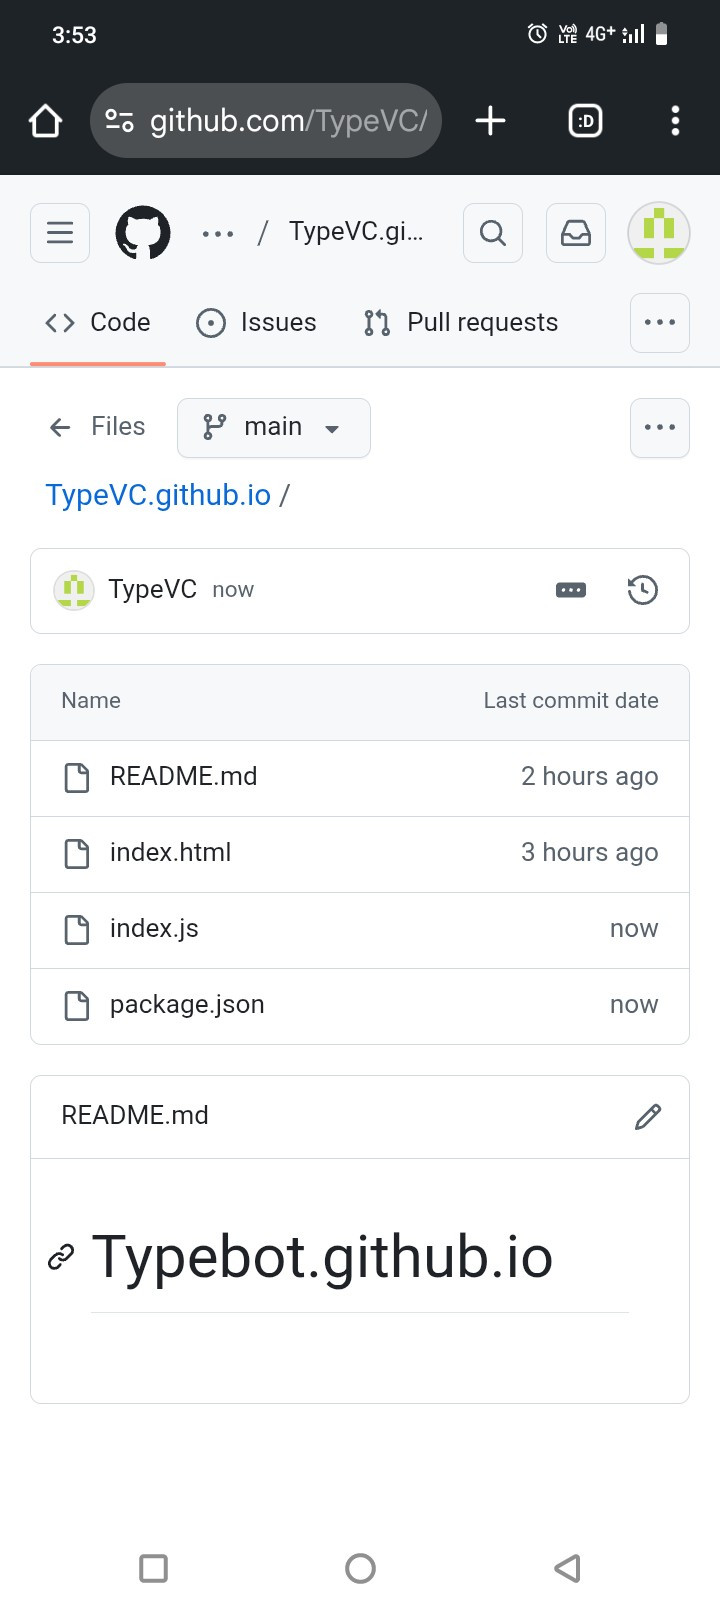The width and height of the screenshot is (720, 1608).
Task: Open more file options menu beside branch selector
Action: click(x=660, y=428)
